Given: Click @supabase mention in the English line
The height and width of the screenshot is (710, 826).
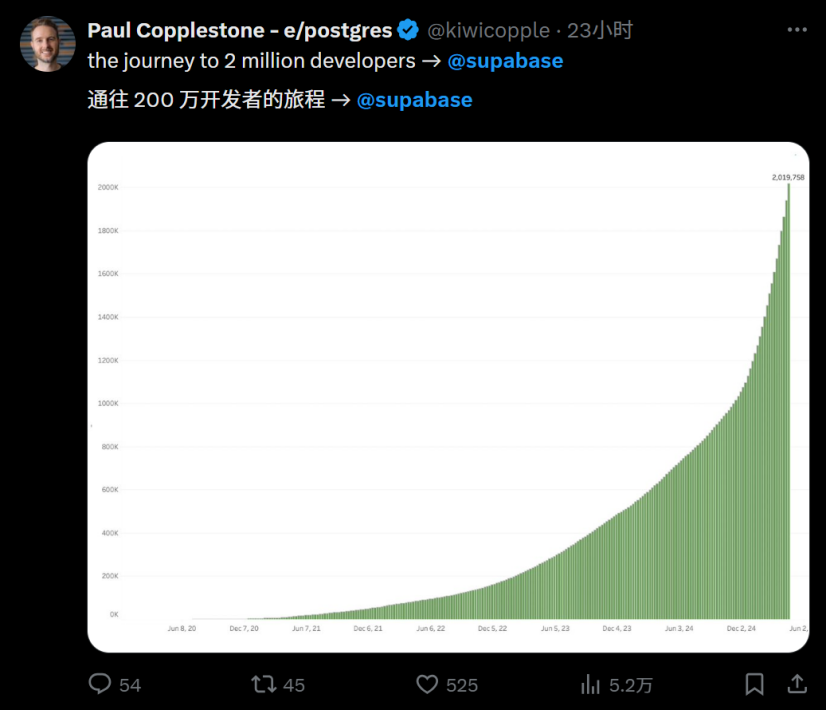Looking at the screenshot, I should pyautogui.click(x=505, y=60).
